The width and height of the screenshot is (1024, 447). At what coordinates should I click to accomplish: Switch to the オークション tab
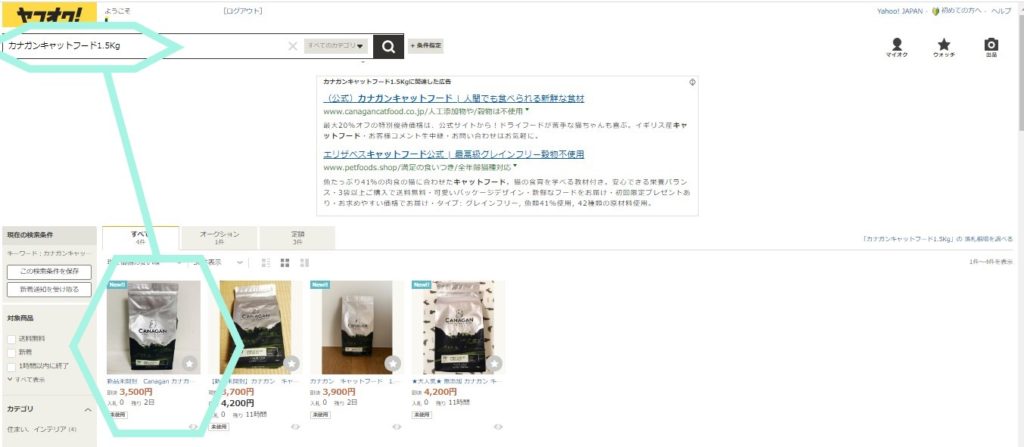pyautogui.click(x=219, y=238)
